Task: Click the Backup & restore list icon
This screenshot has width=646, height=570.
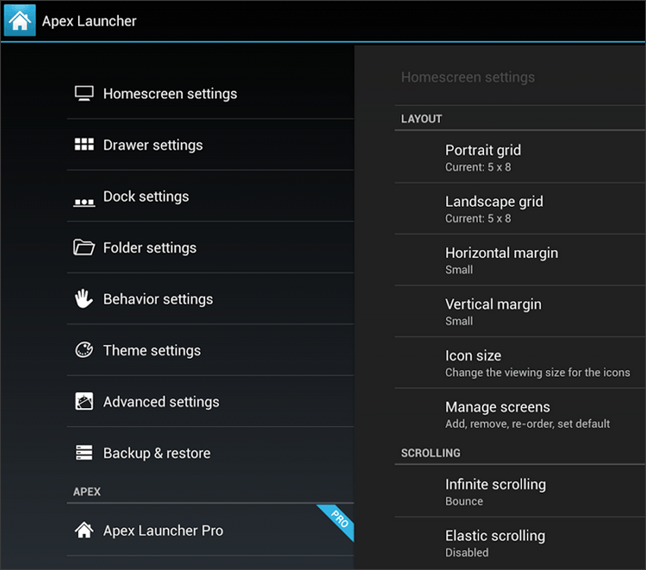Action: pyautogui.click(x=84, y=452)
